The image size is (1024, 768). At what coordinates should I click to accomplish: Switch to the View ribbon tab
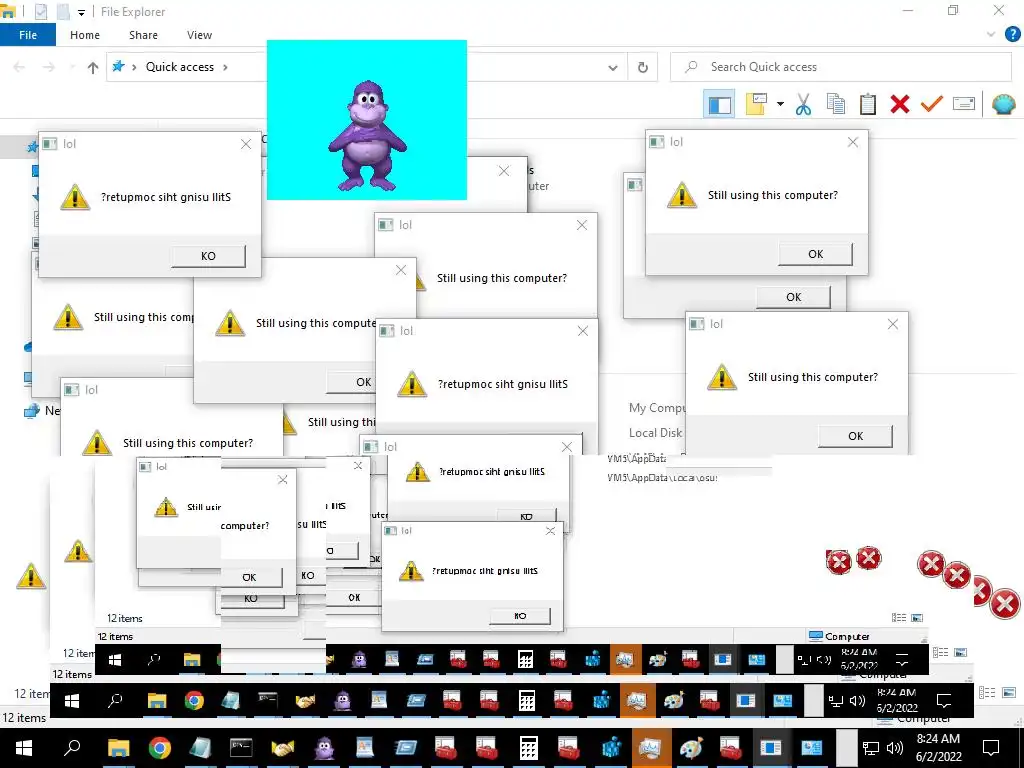(199, 35)
